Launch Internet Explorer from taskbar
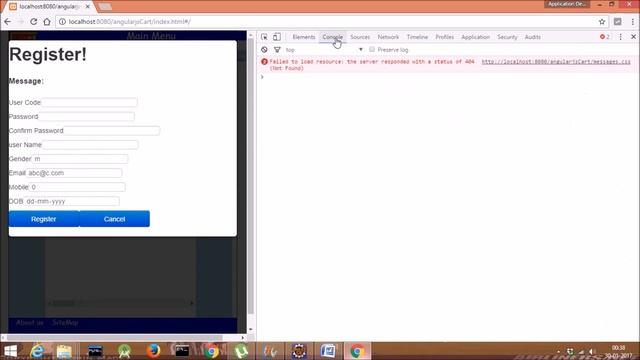The width and height of the screenshot is (640, 360). point(38,351)
